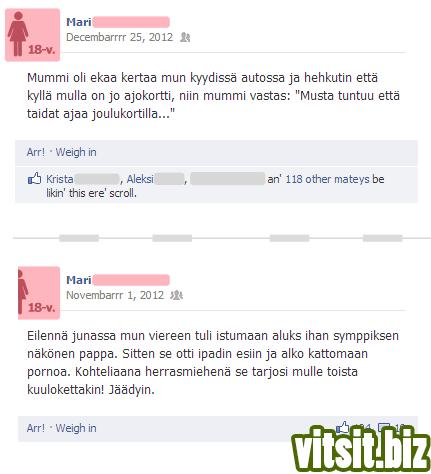The width and height of the screenshot is (431, 474).
Task: Click the audience icon beside Novembarrr 1, 2012
Action: tap(177, 295)
